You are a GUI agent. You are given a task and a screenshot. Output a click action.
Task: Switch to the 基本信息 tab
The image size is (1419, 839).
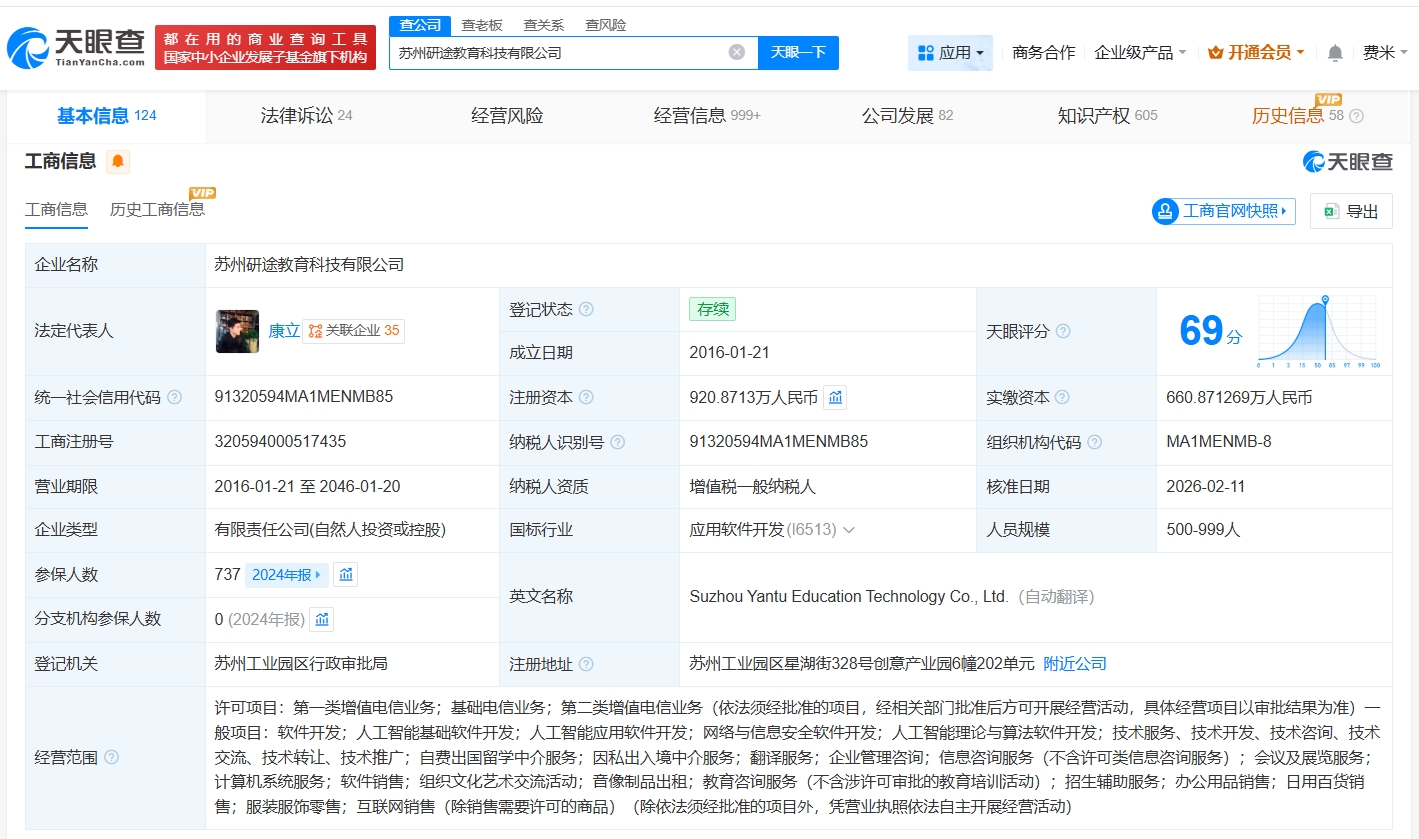pyautogui.click(x=106, y=116)
